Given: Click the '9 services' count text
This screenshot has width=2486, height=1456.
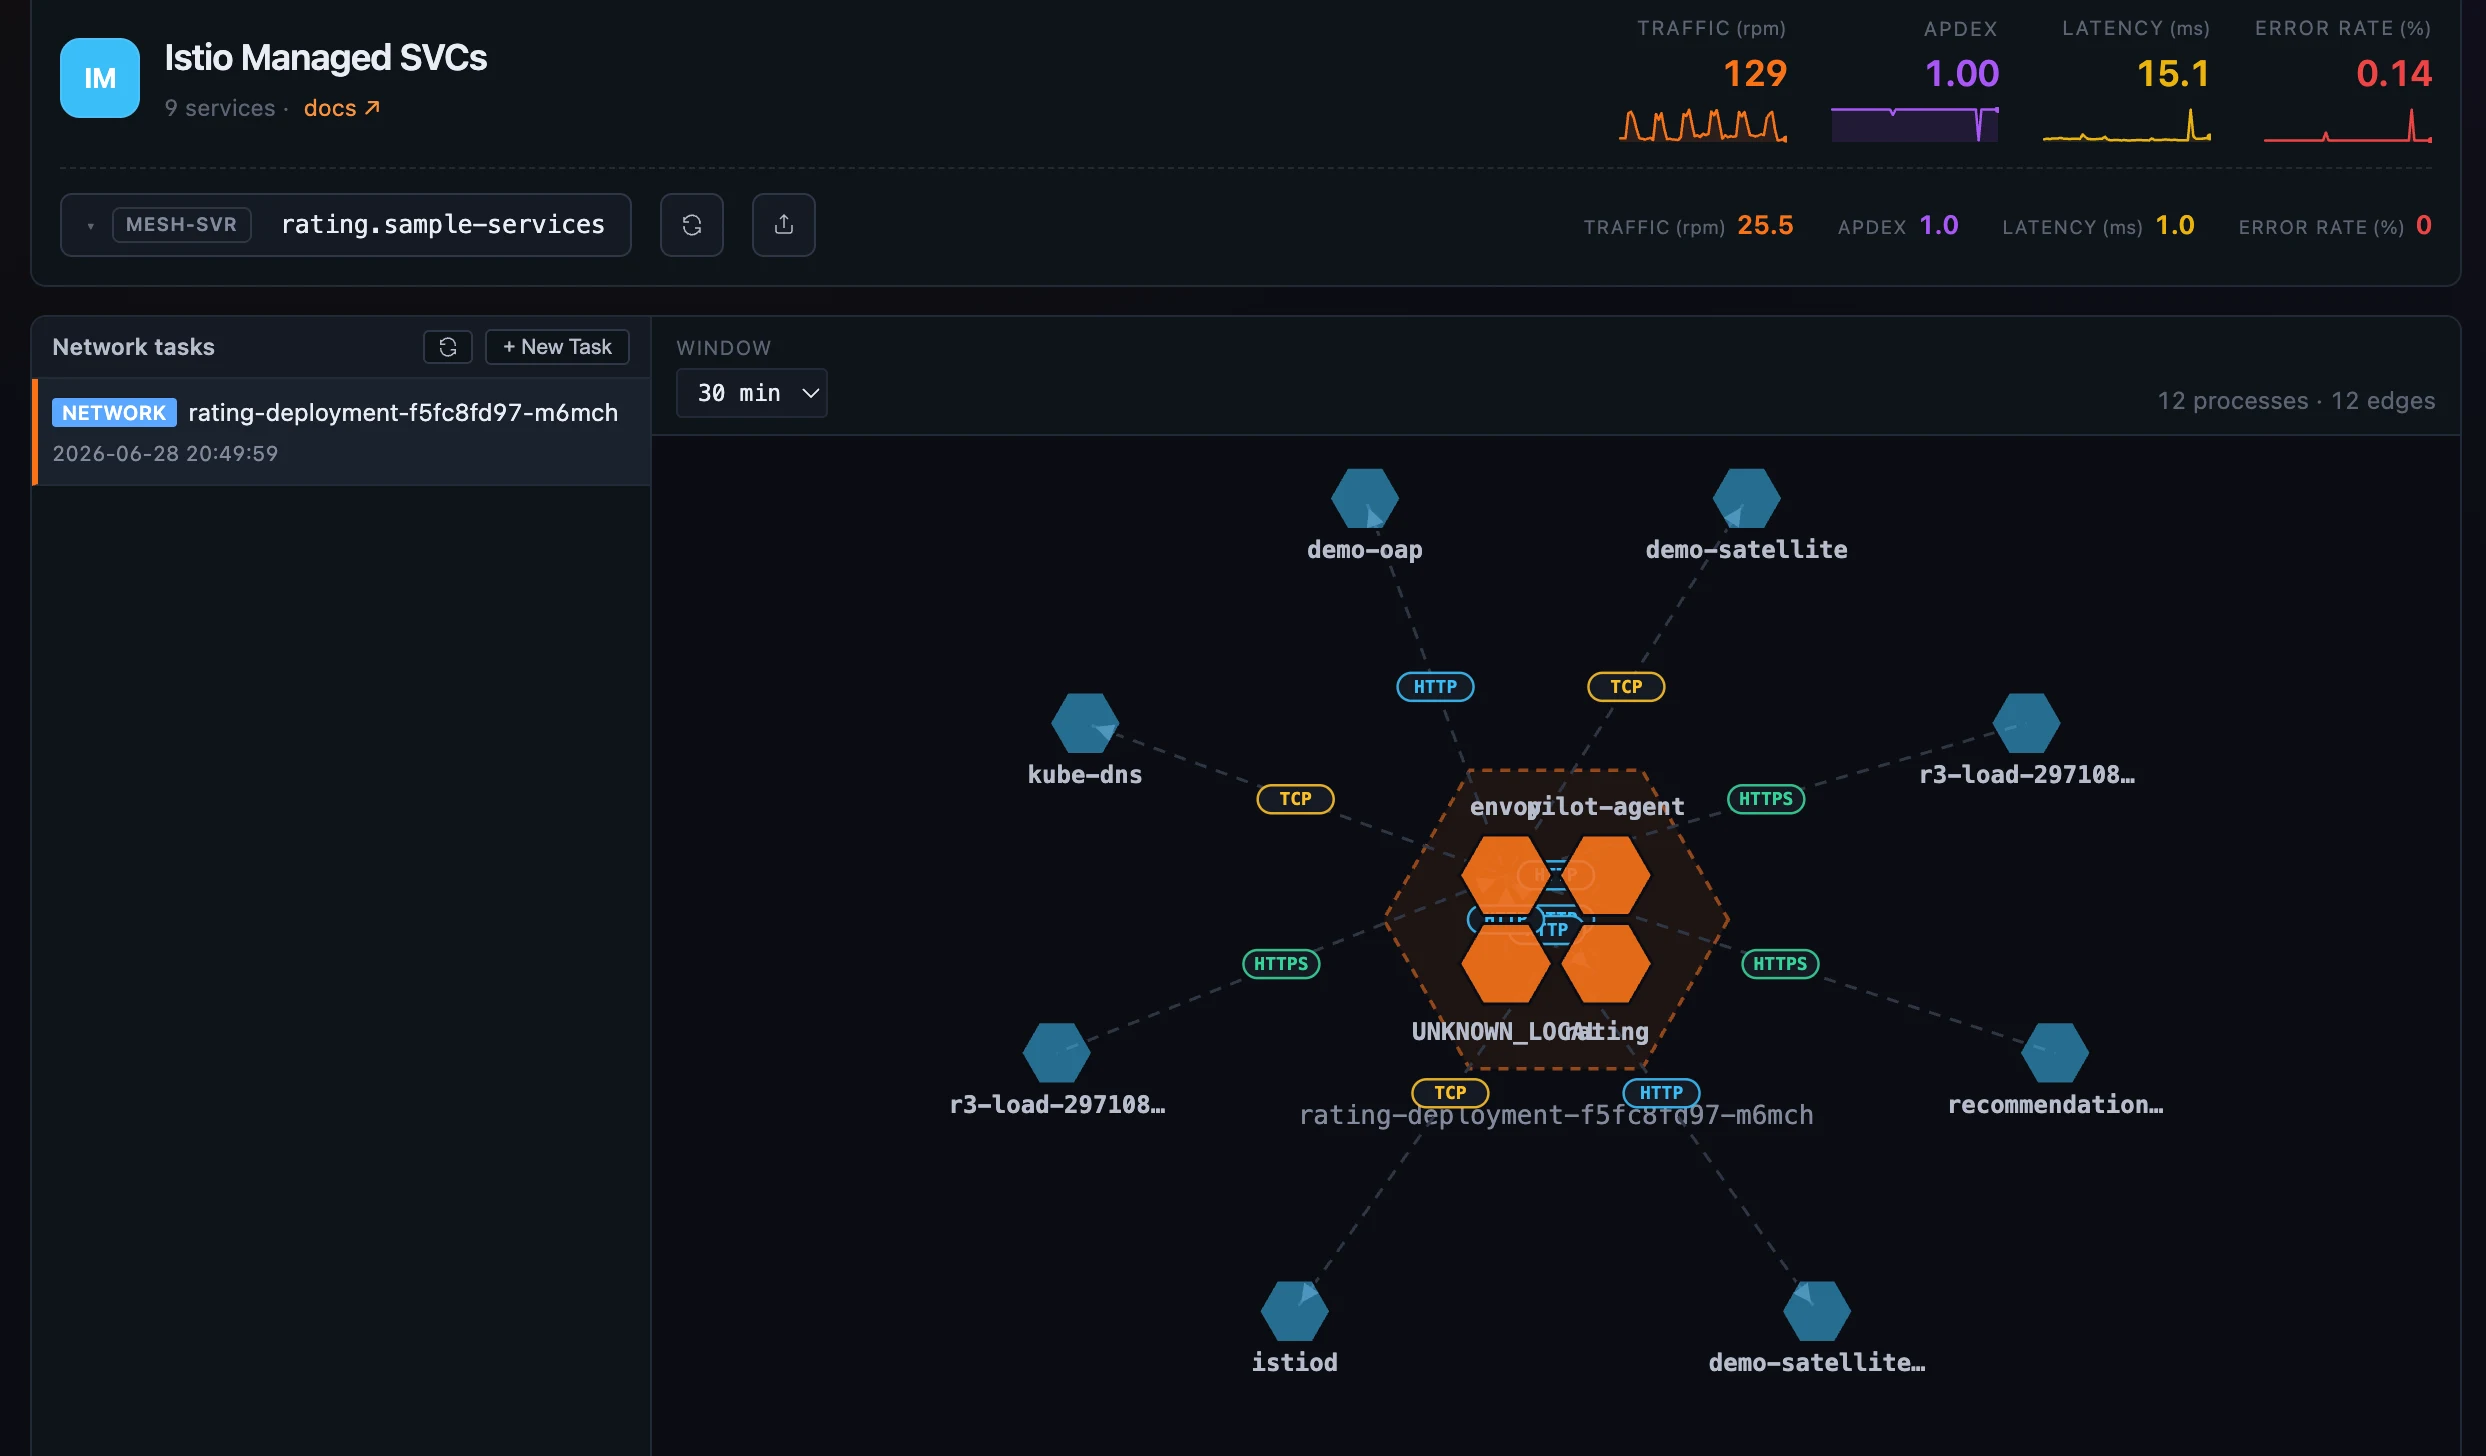Looking at the screenshot, I should click(220, 108).
